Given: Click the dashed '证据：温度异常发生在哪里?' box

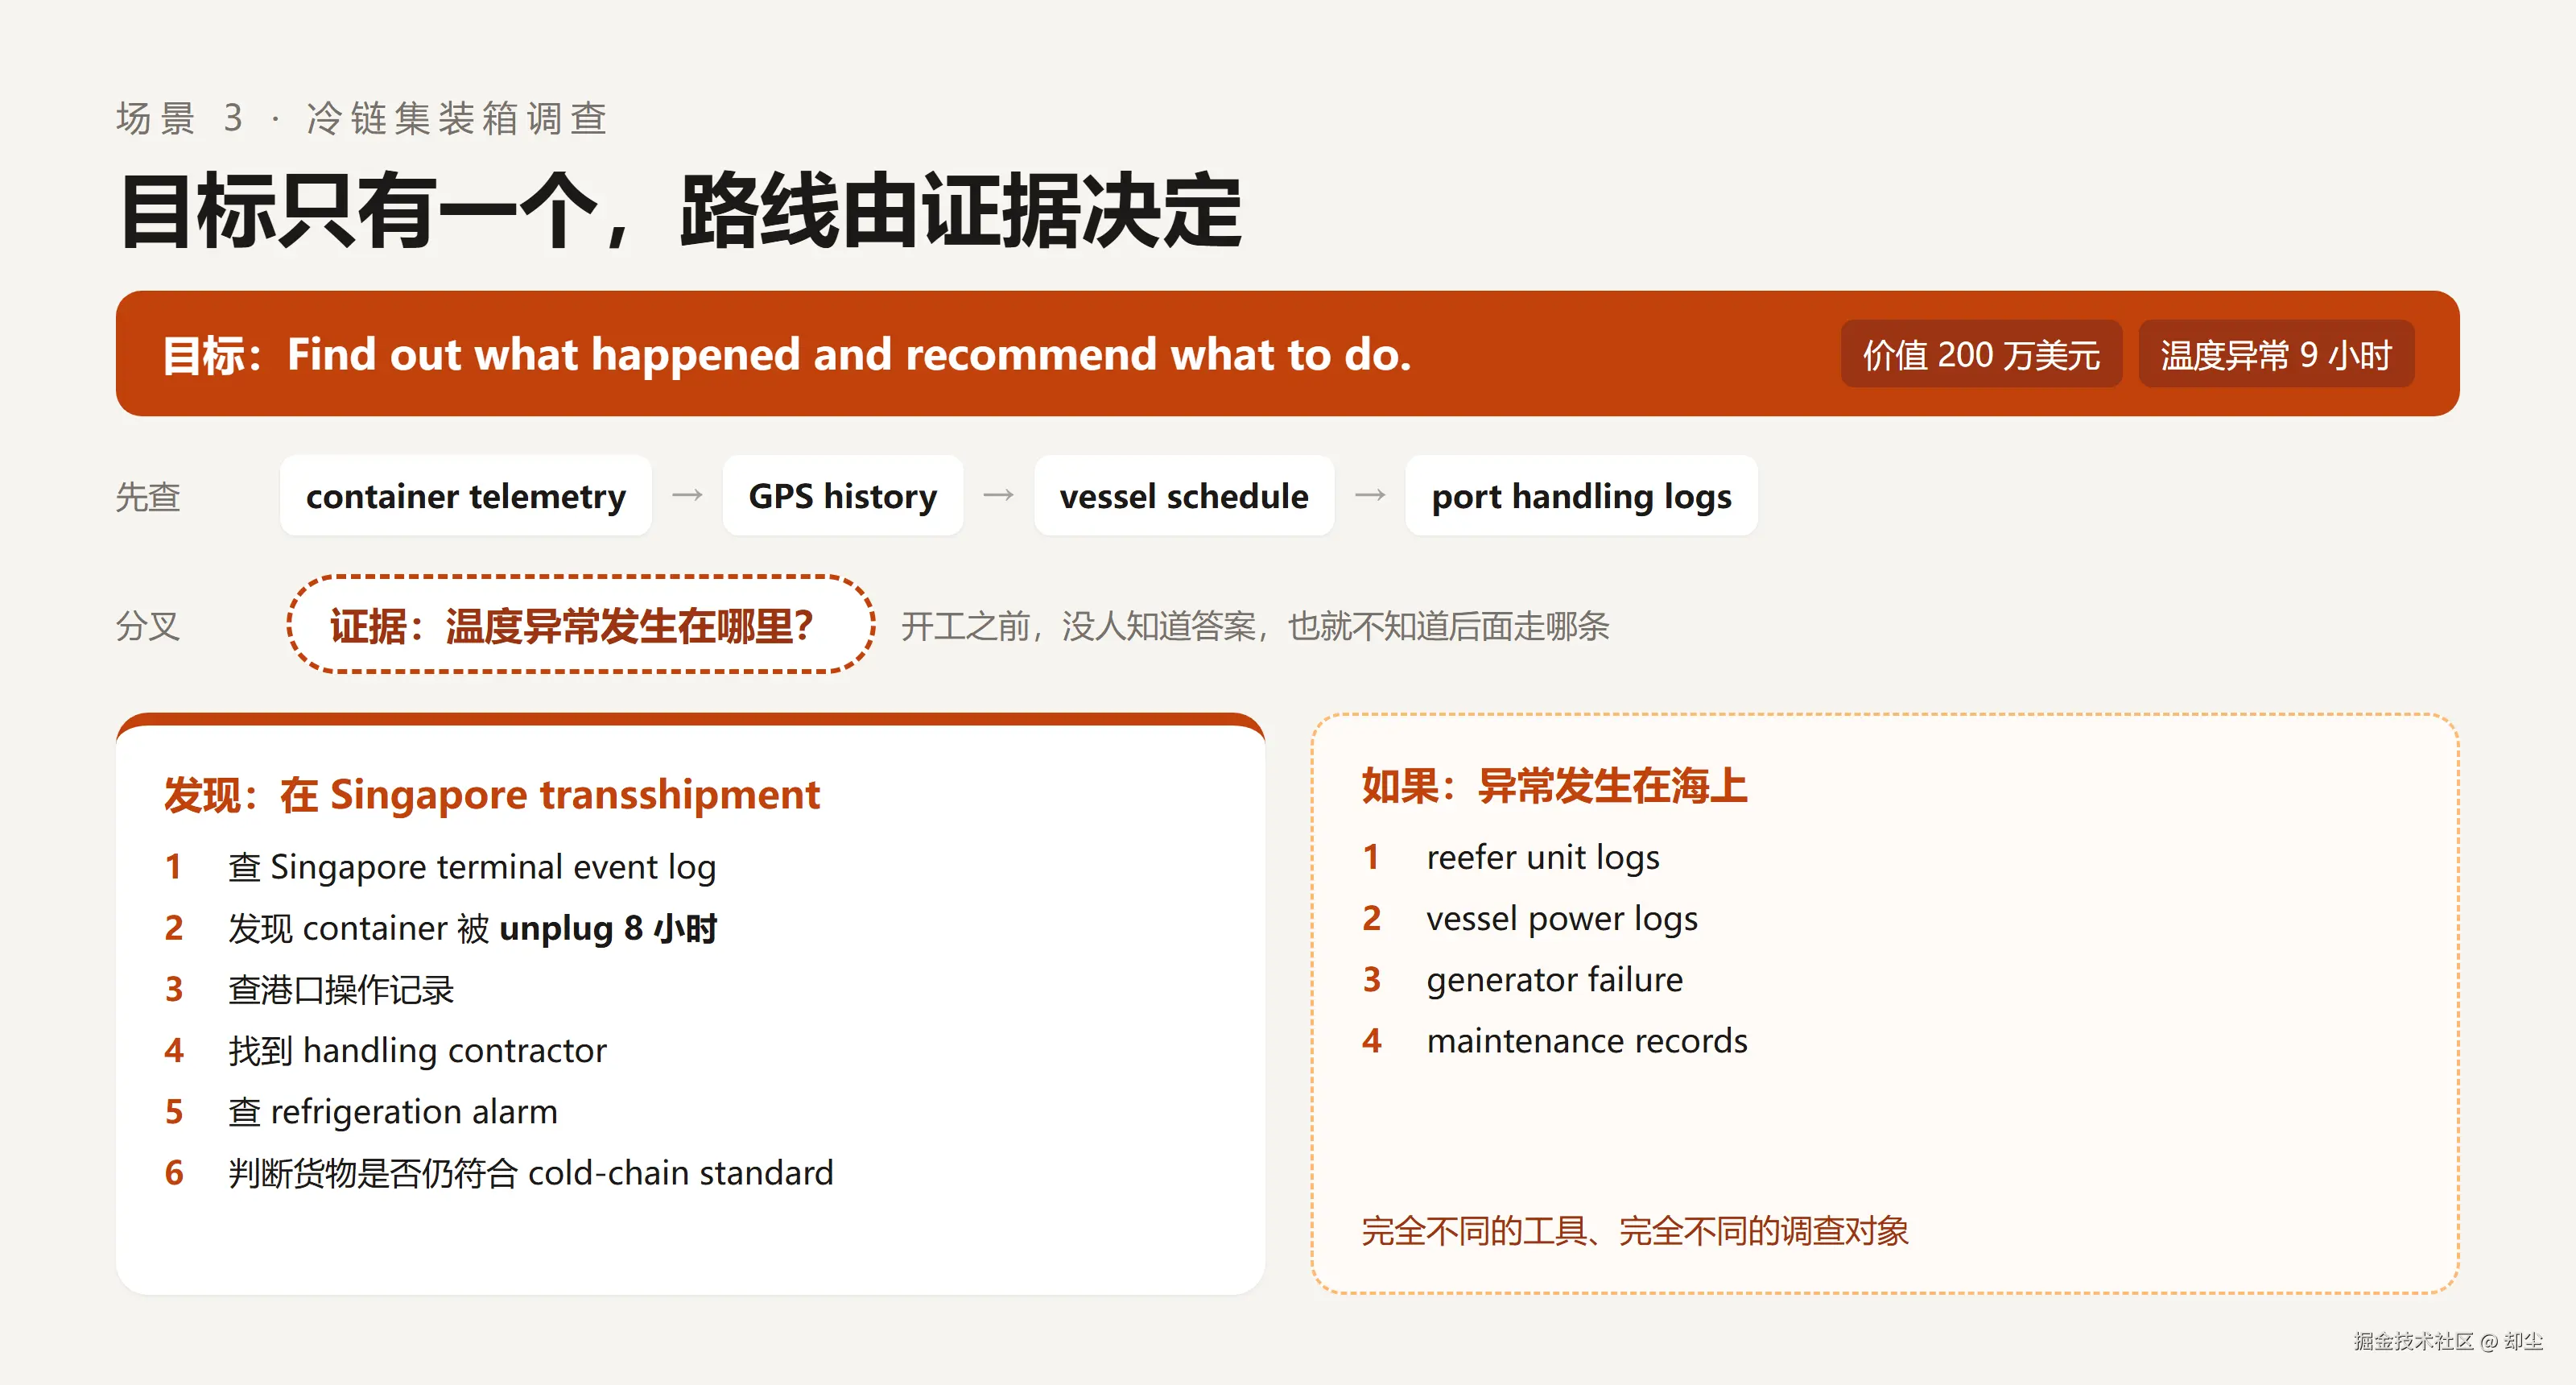Looking at the screenshot, I should [581, 625].
